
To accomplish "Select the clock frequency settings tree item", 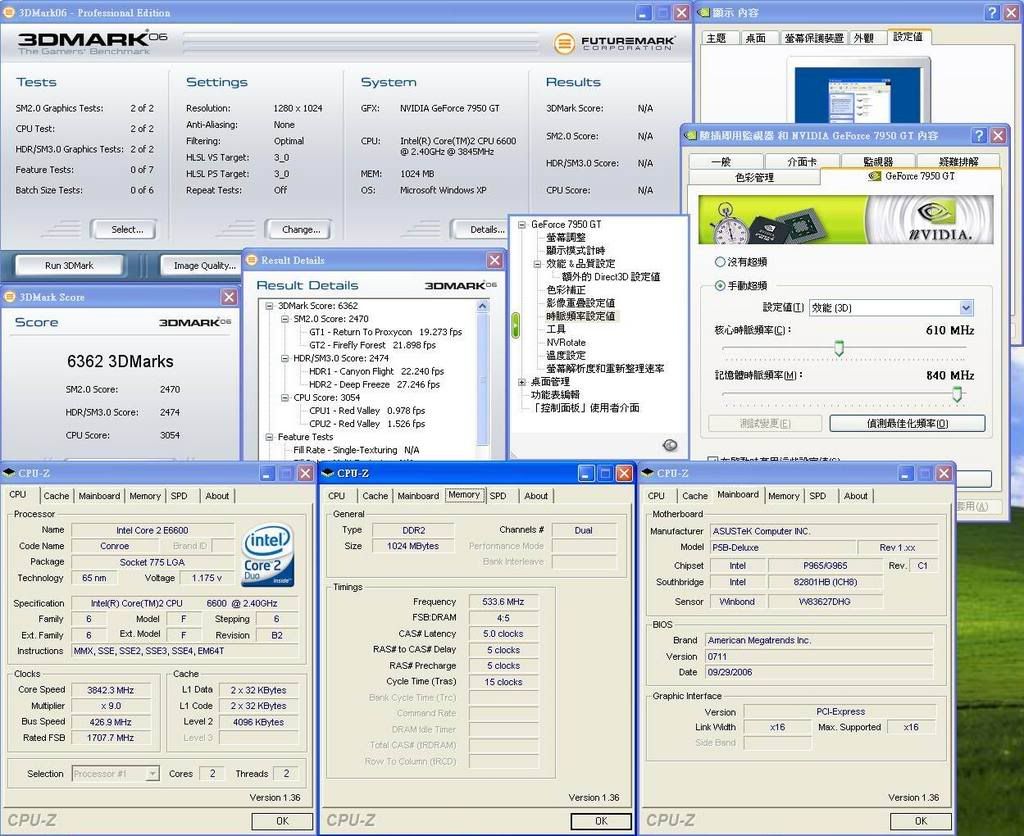I will (x=580, y=316).
